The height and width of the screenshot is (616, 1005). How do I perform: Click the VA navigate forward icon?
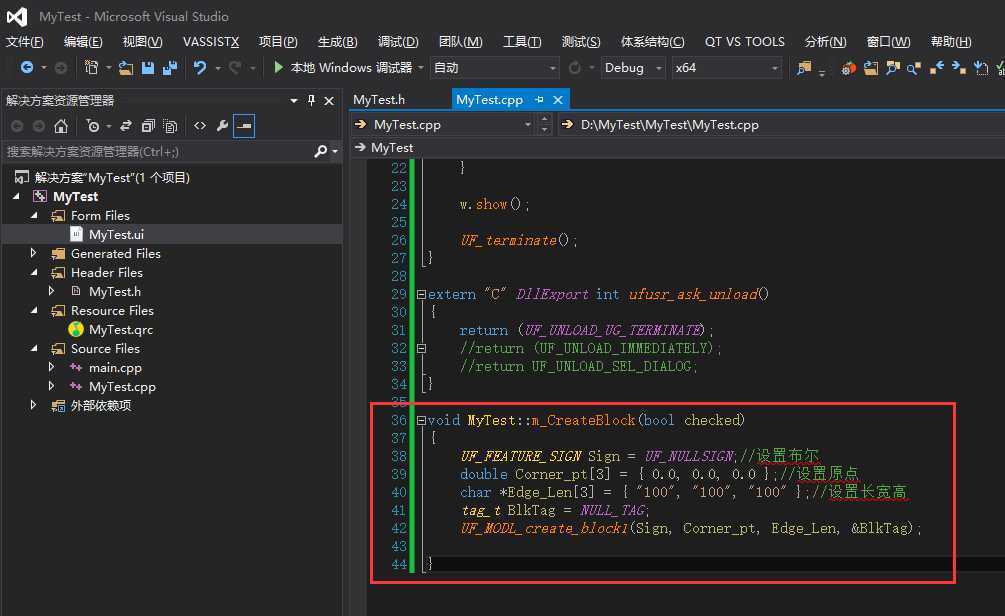point(958,68)
